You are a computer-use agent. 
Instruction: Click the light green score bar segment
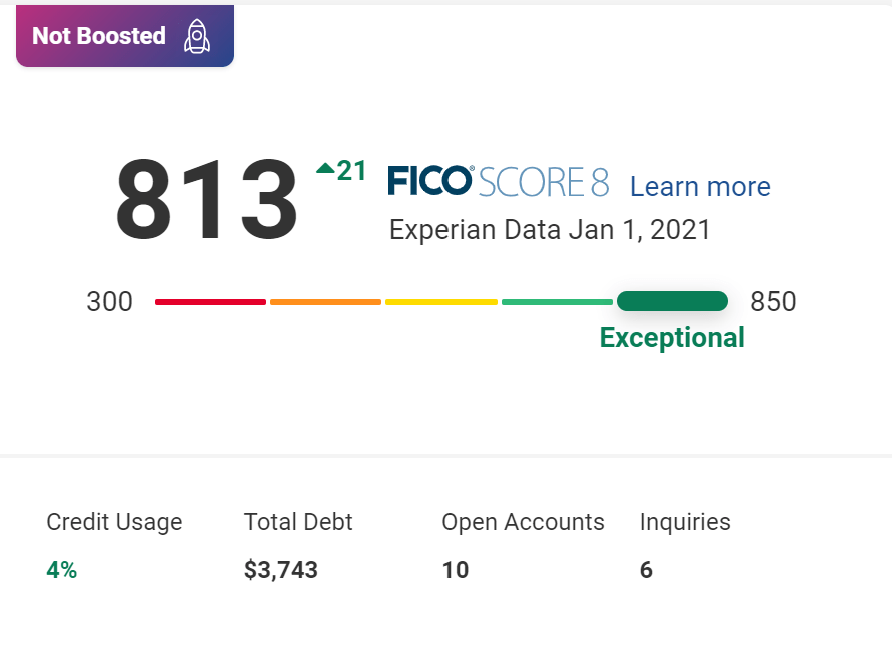[x=557, y=301]
